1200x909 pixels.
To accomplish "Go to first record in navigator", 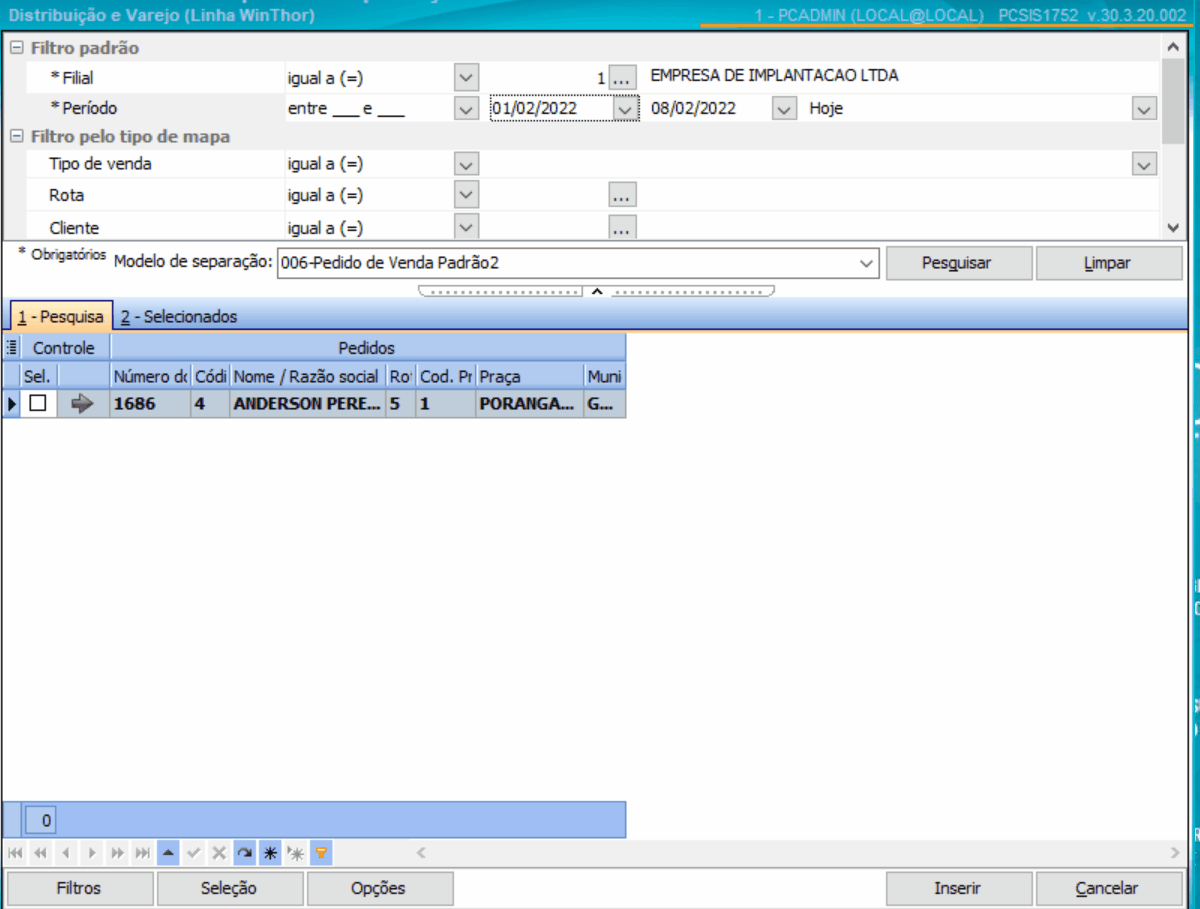I will [x=15, y=854].
